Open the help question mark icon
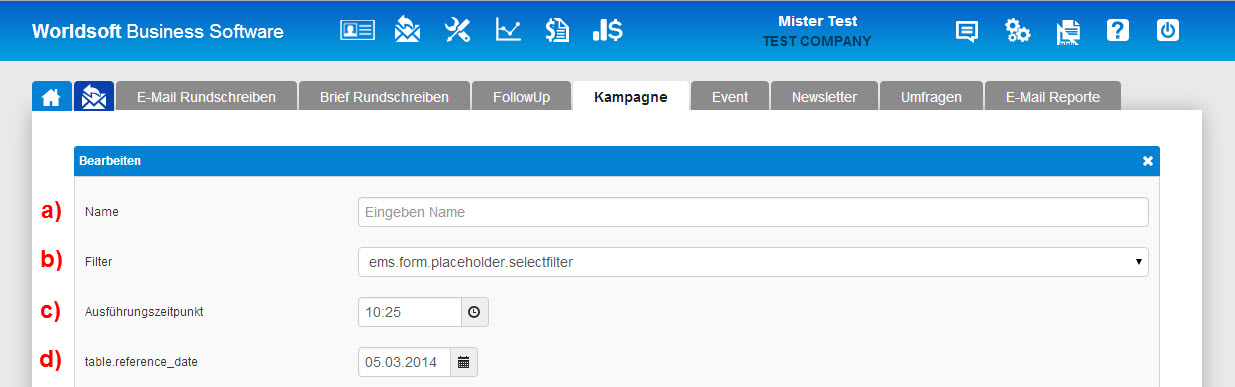This screenshot has height=387, width=1235. coord(1118,30)
